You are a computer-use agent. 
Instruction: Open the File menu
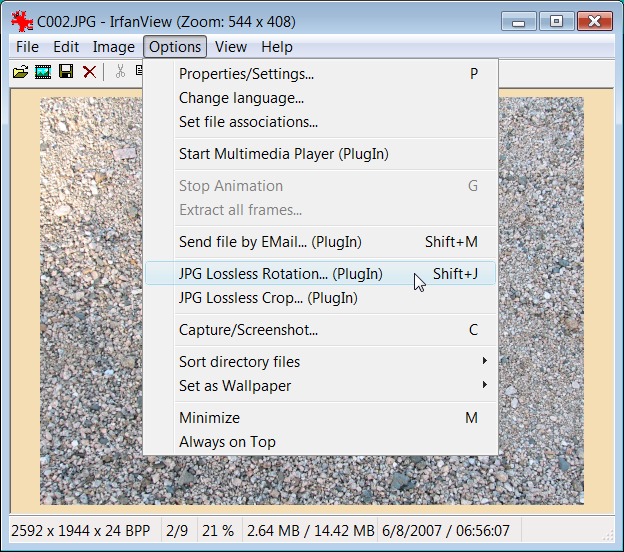[x=27, y=47]
